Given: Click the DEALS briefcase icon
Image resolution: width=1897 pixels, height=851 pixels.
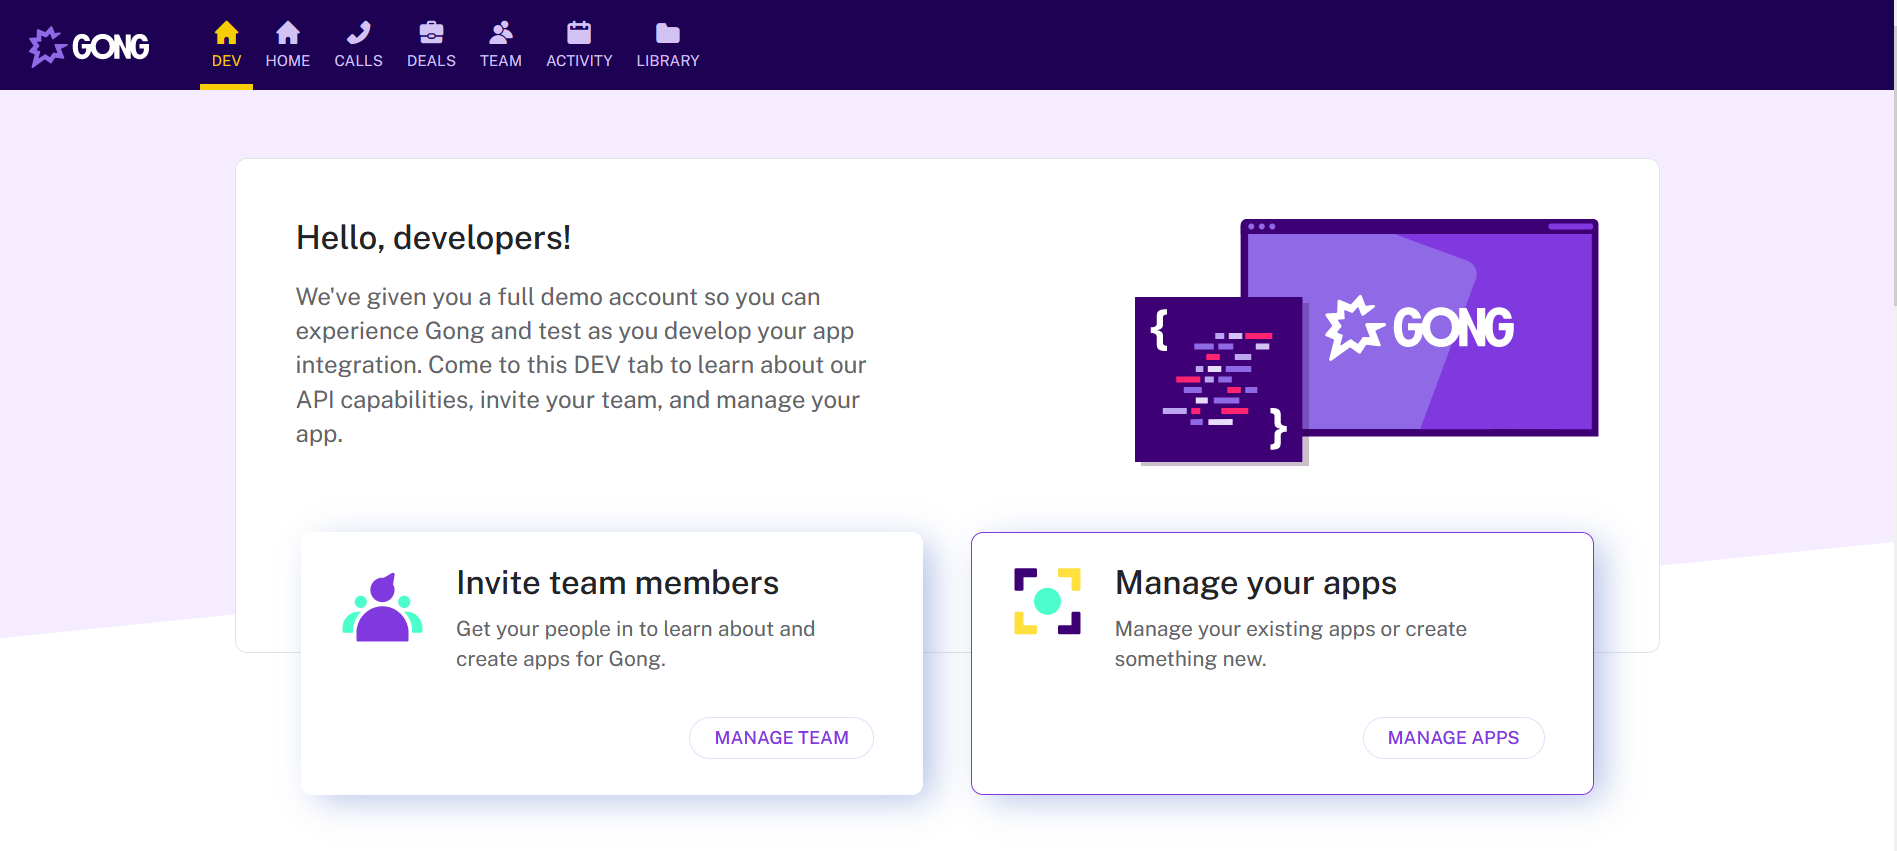Looking at the screenshot, I should pyautogui.click(x=431, y=33).
